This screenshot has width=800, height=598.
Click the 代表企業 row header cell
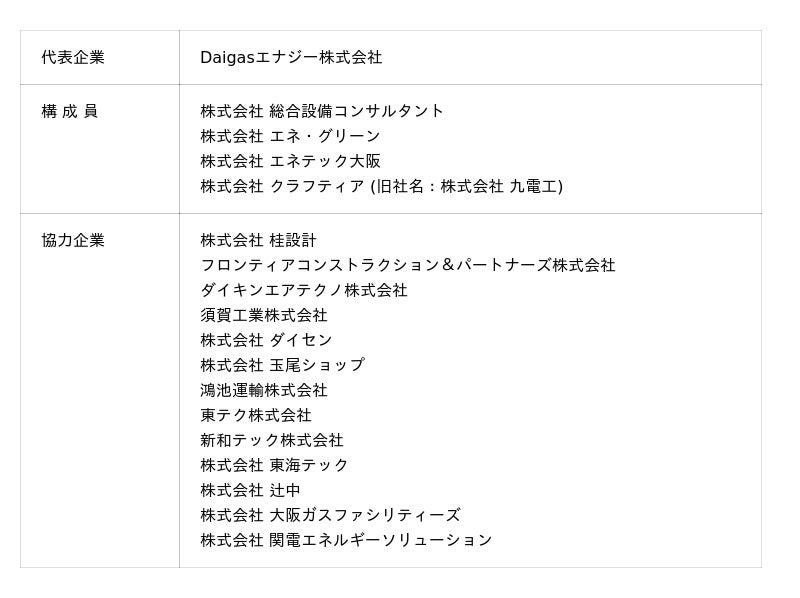click(x=73, y=58)
